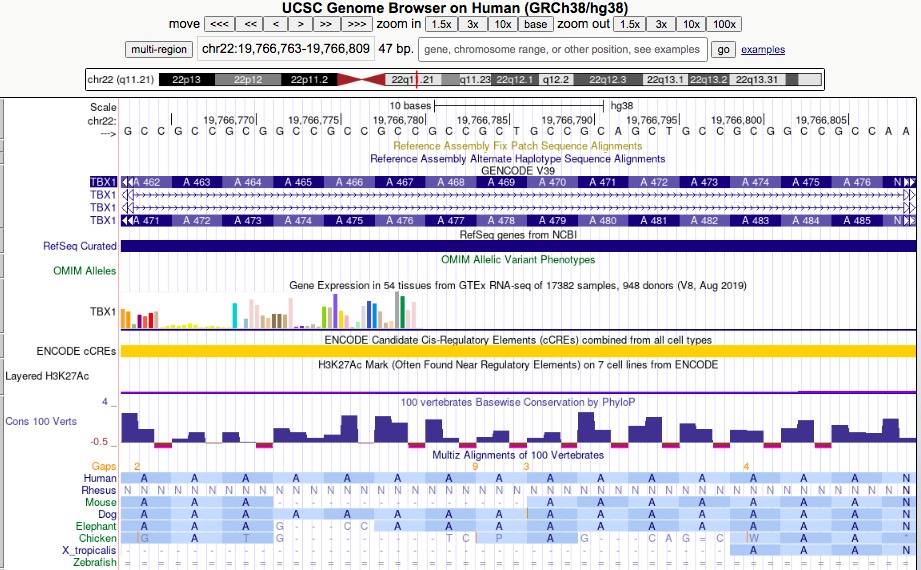Click Dog species row label
Viewport: 921px width, 570px height.
[x=107, y=515]
